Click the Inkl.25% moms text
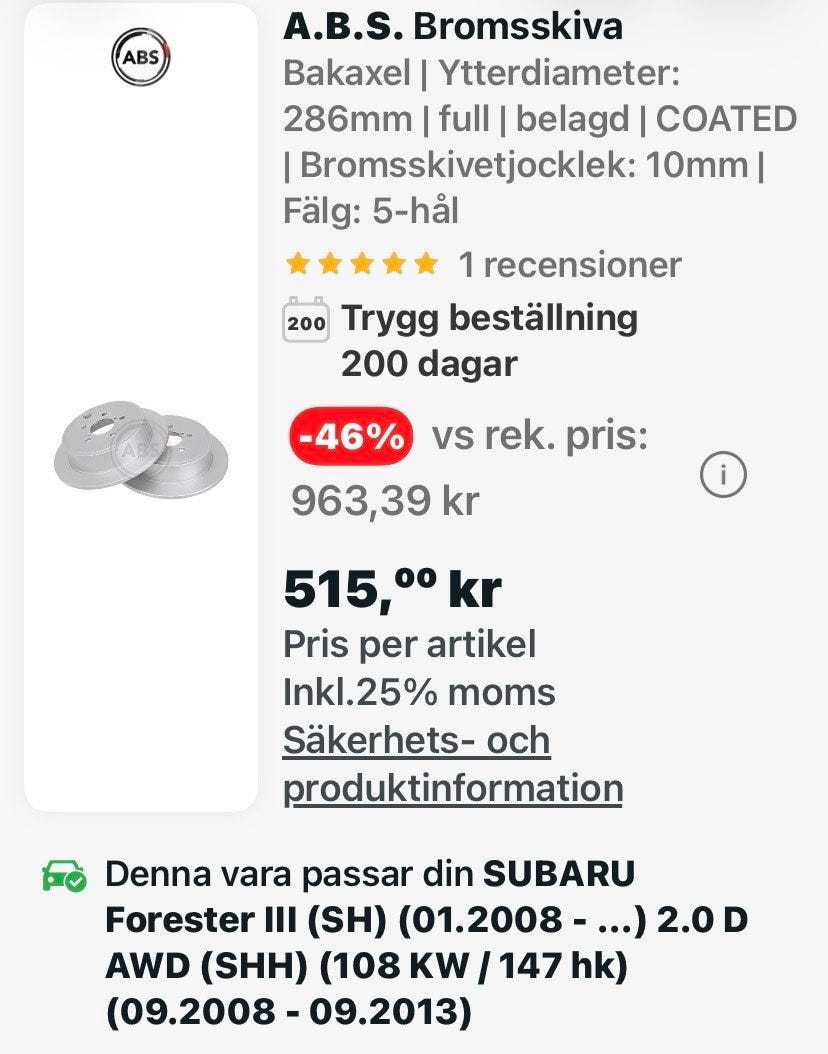This screenshot has width=828, height=1054. point(419,692)
